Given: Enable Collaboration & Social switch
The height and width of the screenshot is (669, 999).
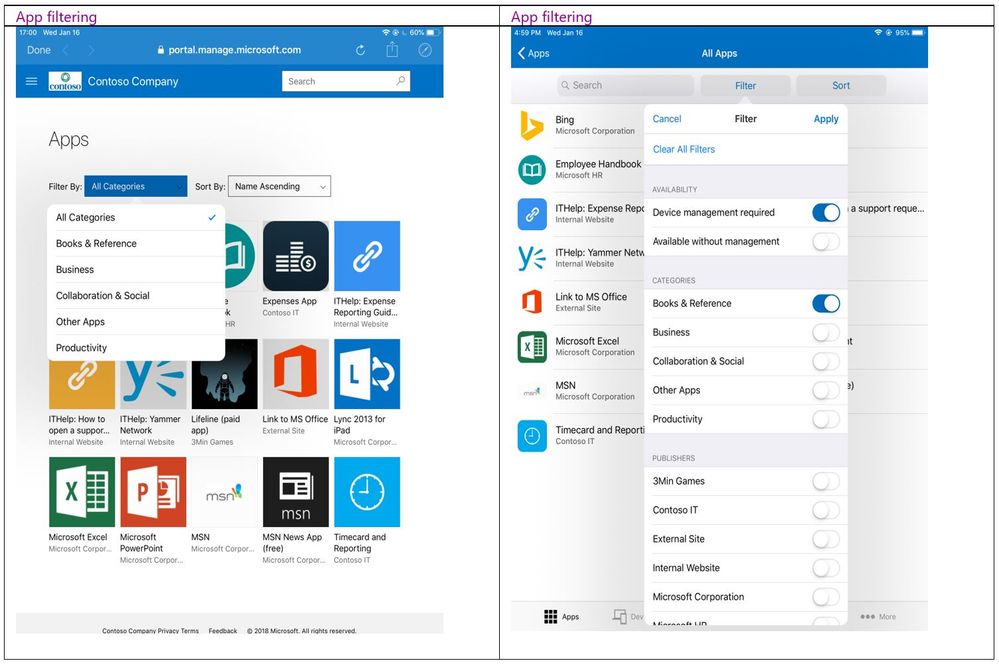Looking at the screenshot, I should tap(826, 361).
